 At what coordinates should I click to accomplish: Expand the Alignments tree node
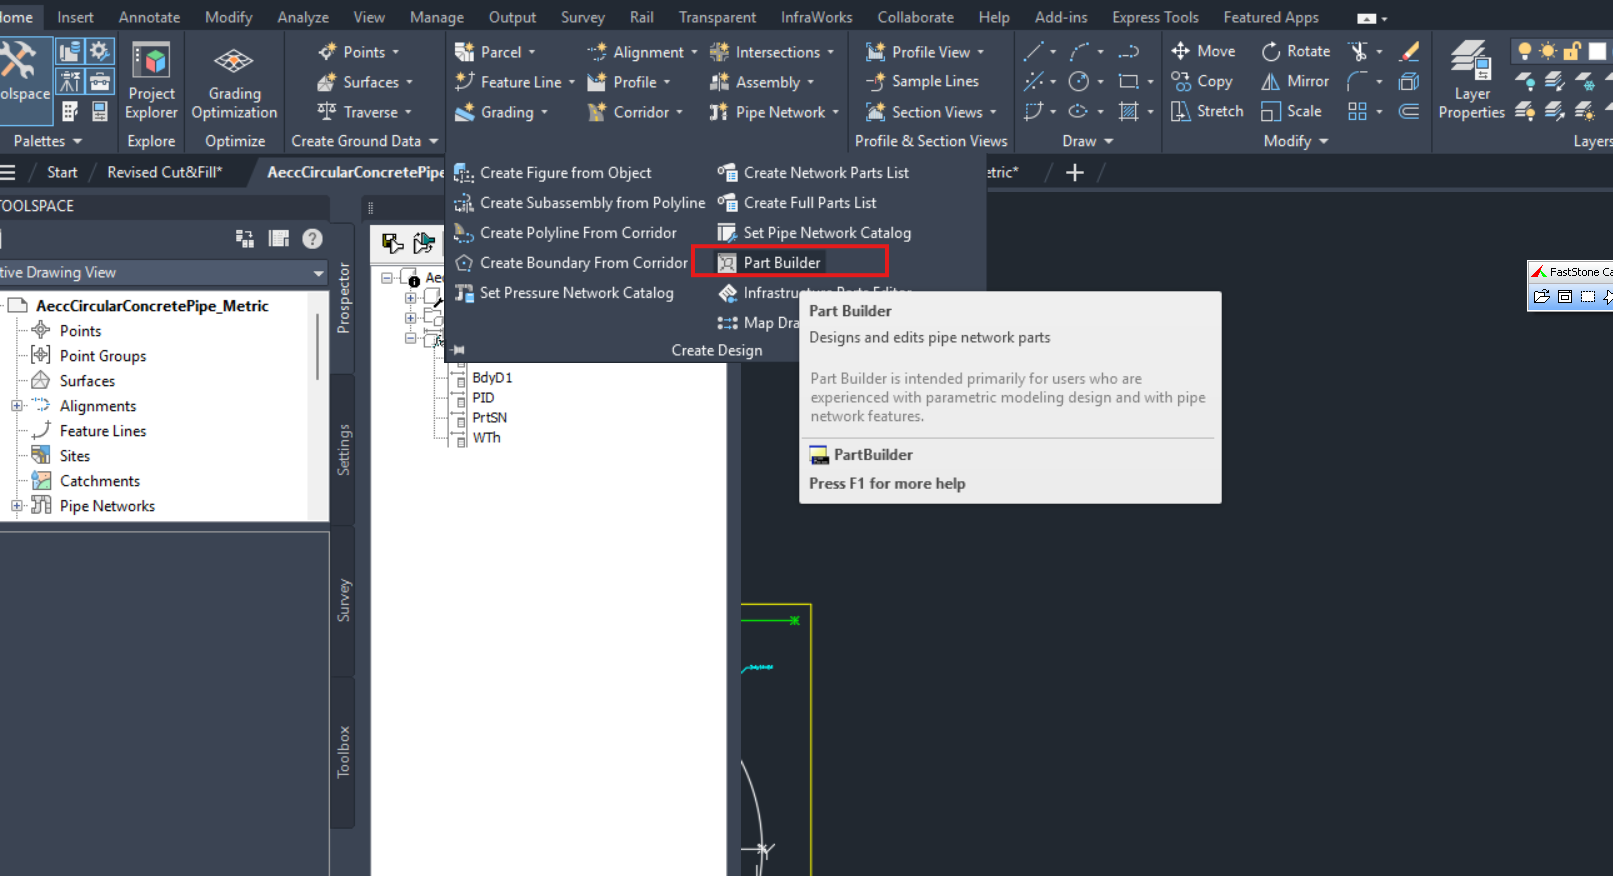[x=17, y=406]
